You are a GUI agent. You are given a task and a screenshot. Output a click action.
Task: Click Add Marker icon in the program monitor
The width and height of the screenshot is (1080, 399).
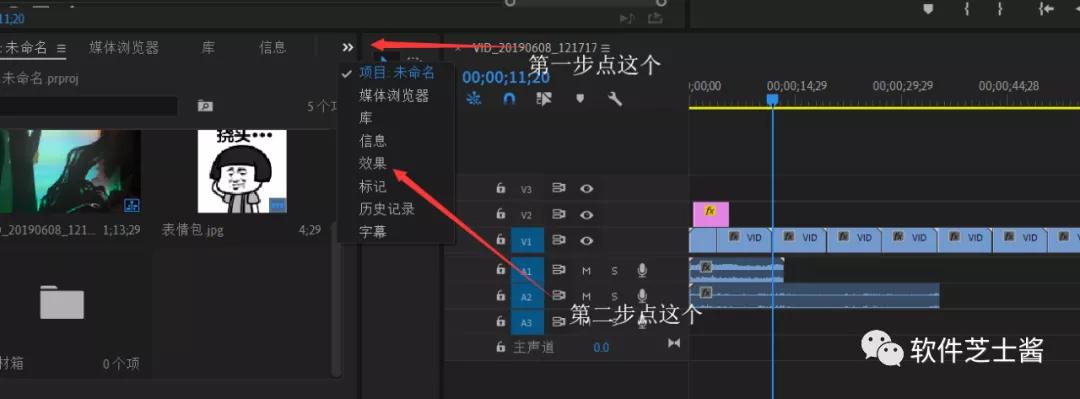point(928,9)
